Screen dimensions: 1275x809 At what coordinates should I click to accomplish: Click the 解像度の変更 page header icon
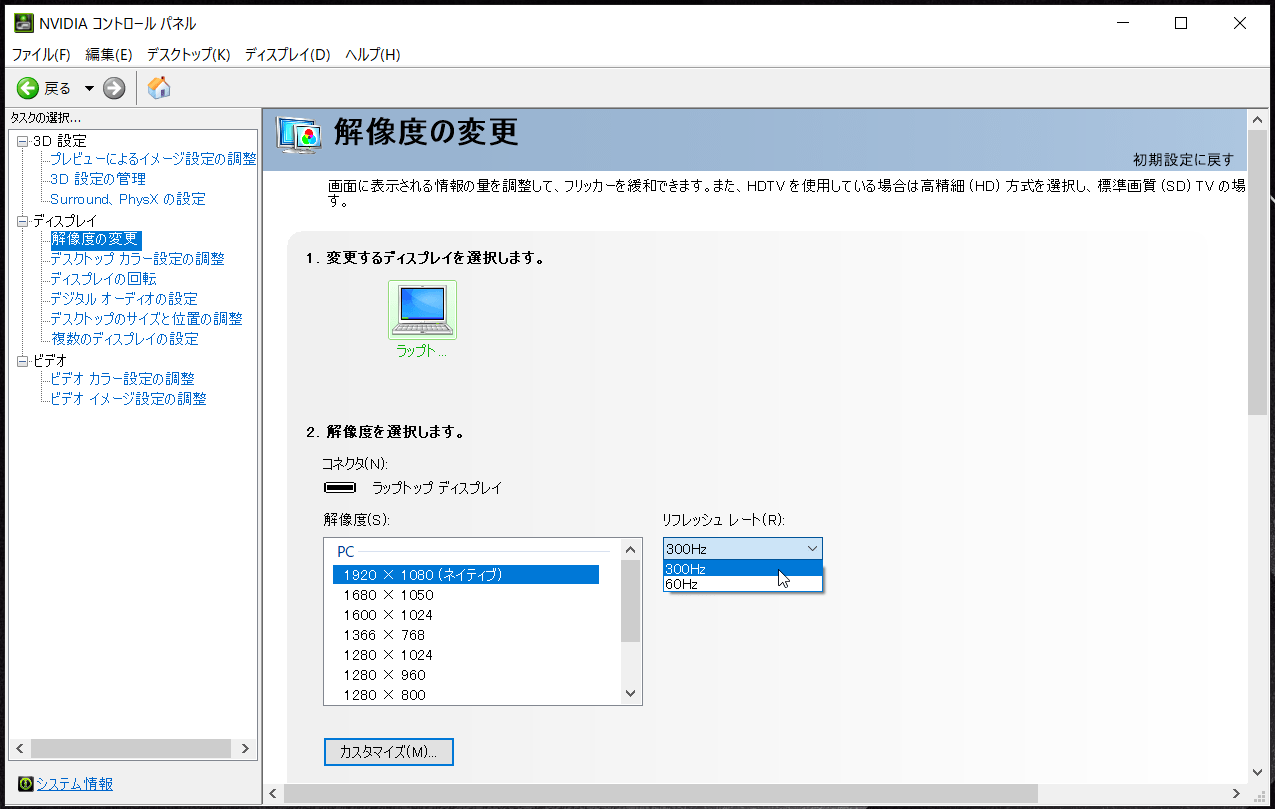coord(298,134)
